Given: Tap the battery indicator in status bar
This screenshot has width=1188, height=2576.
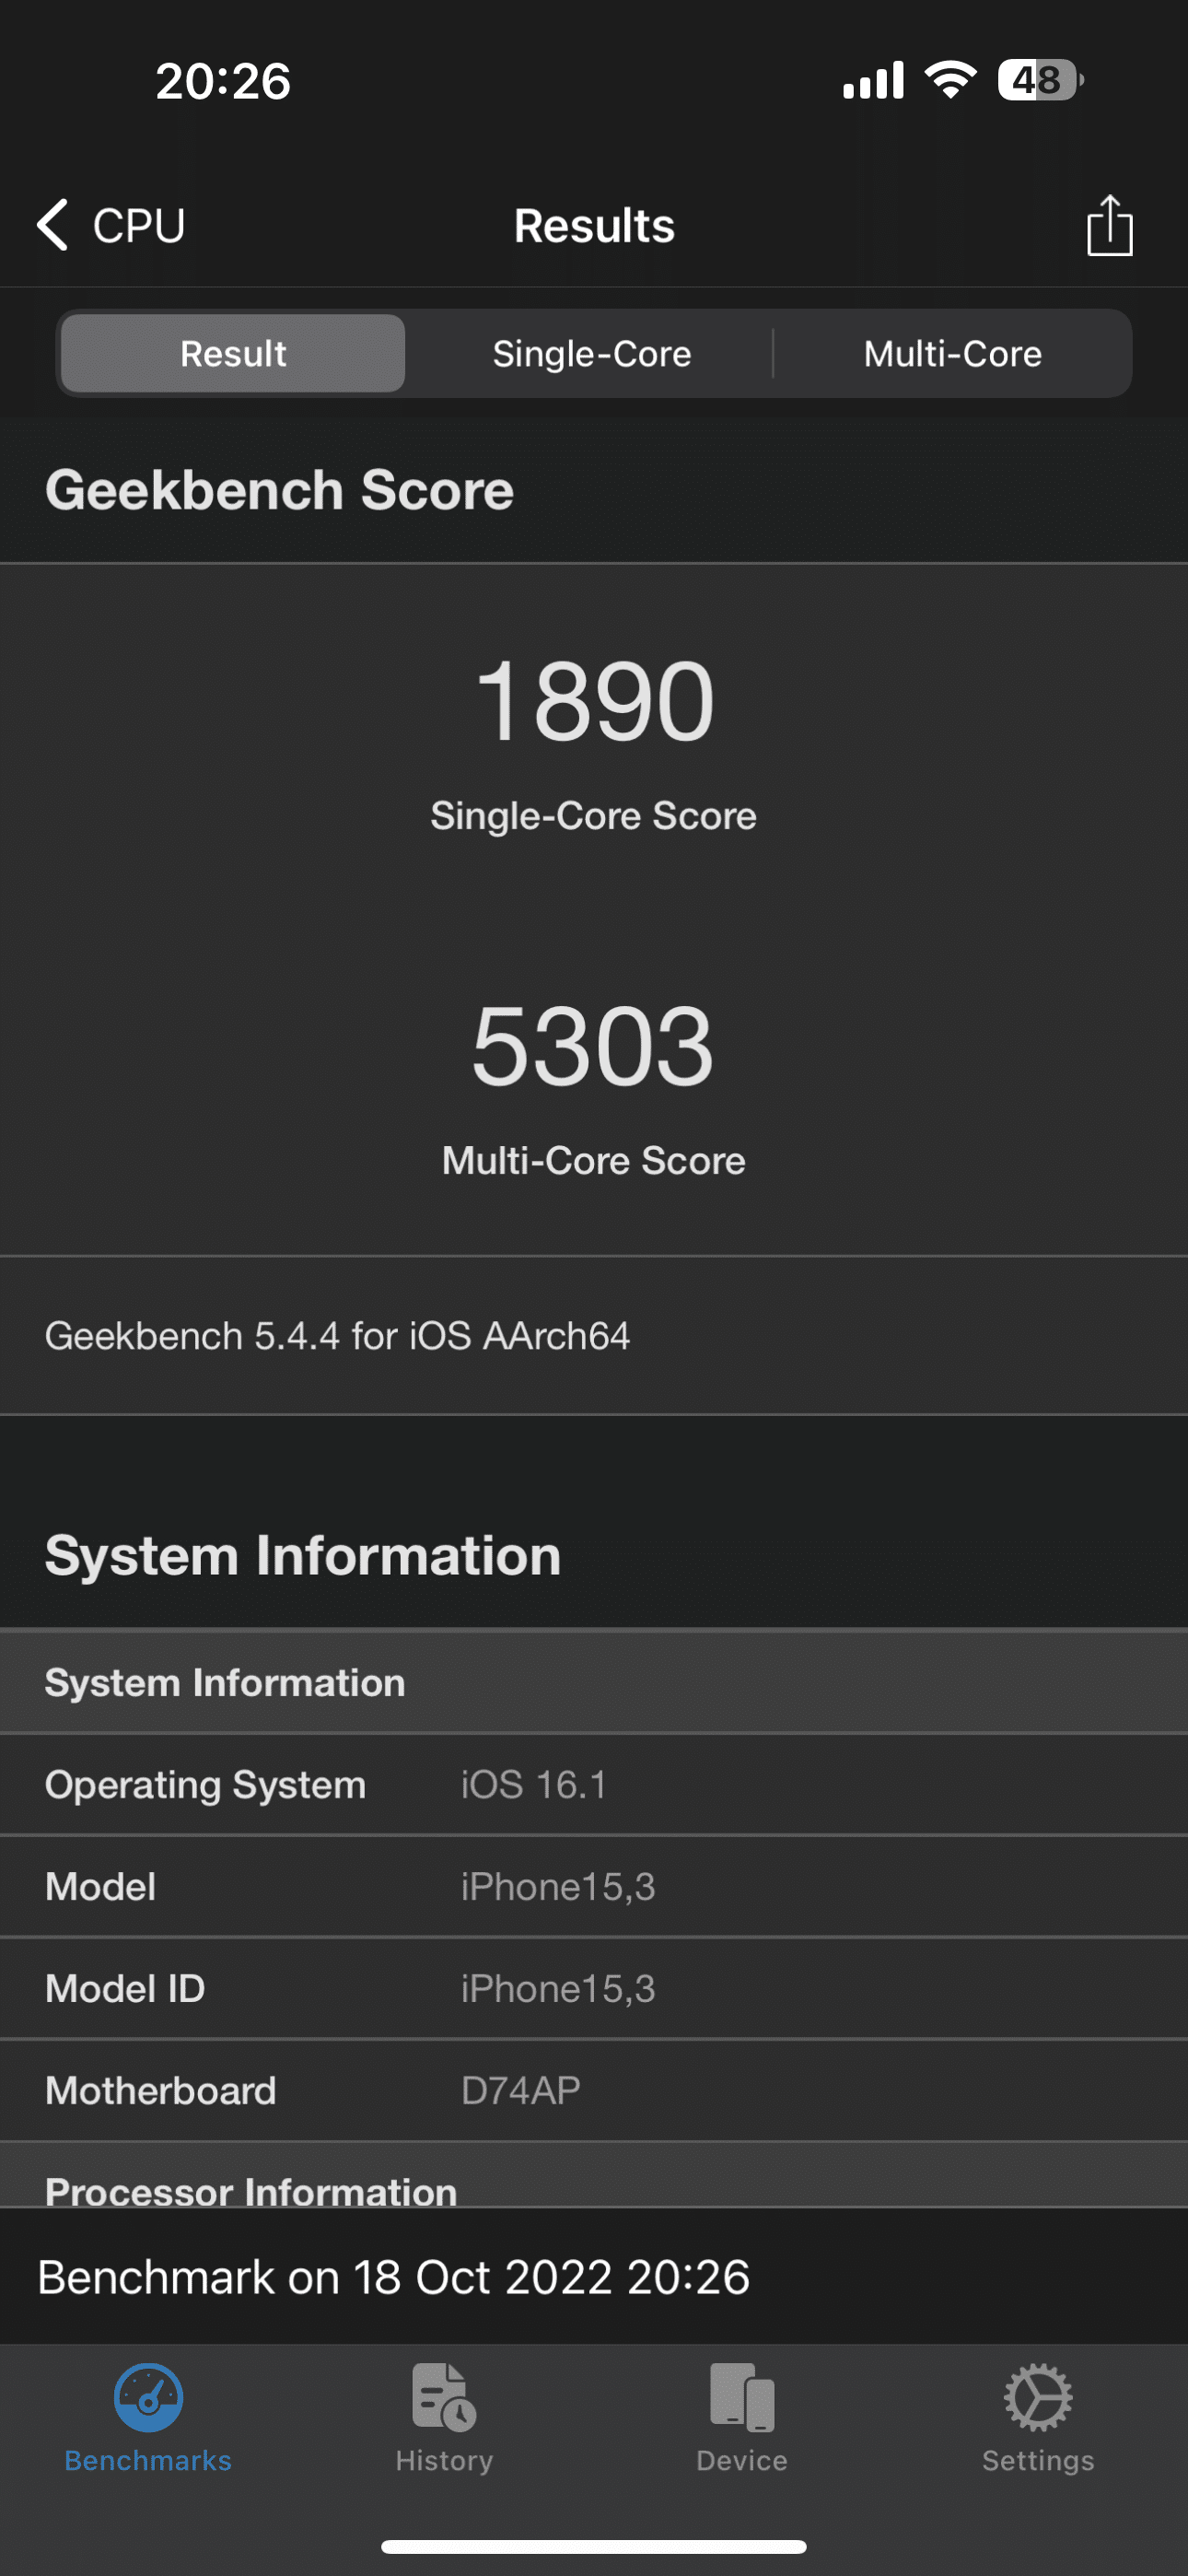Looking at the screenshot, I should (x=1039, y=80).
